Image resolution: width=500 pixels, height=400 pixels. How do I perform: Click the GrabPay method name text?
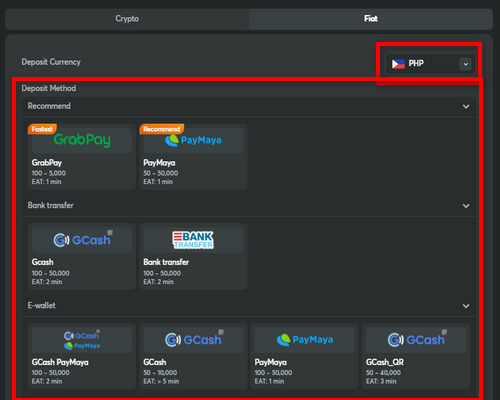pos(47,163)
